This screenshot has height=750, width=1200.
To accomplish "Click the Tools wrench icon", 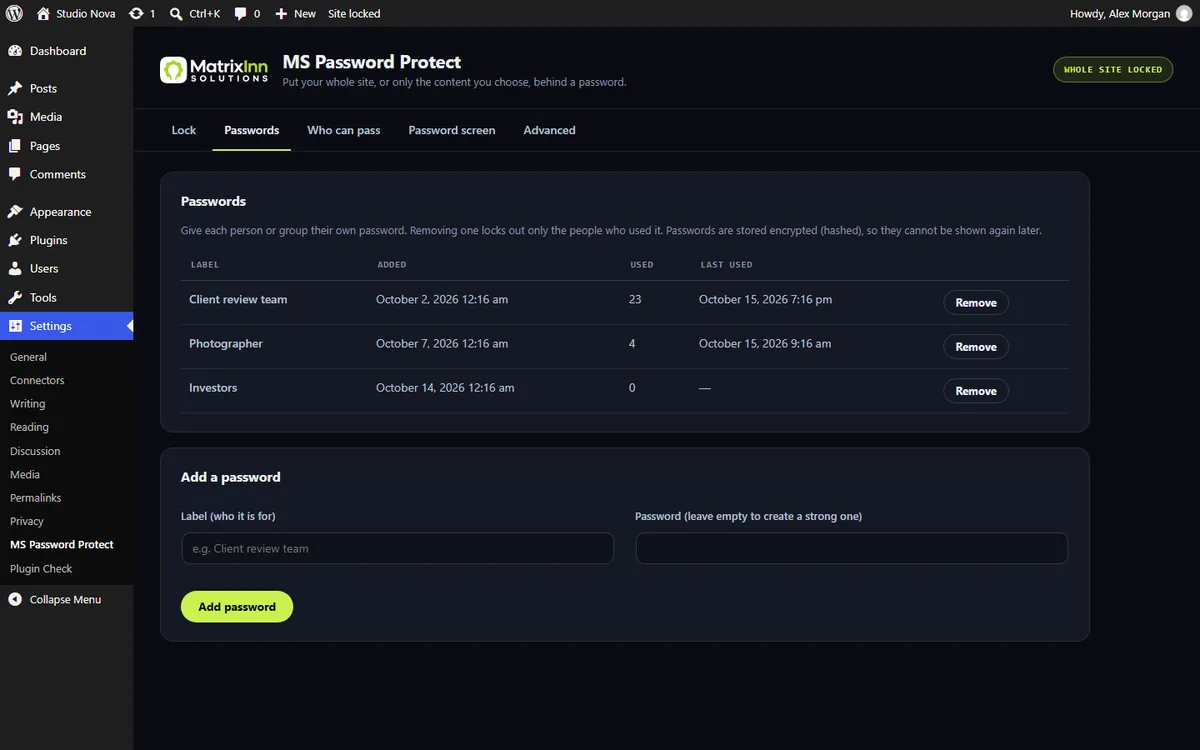I will tap(15, 298).
